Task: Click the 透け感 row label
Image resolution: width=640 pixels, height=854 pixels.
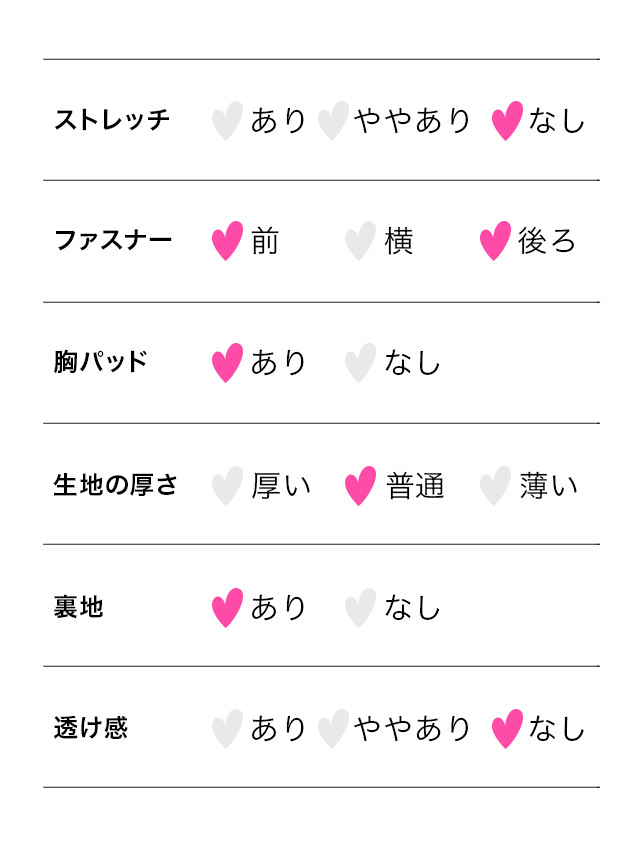Action: [91, 729]
